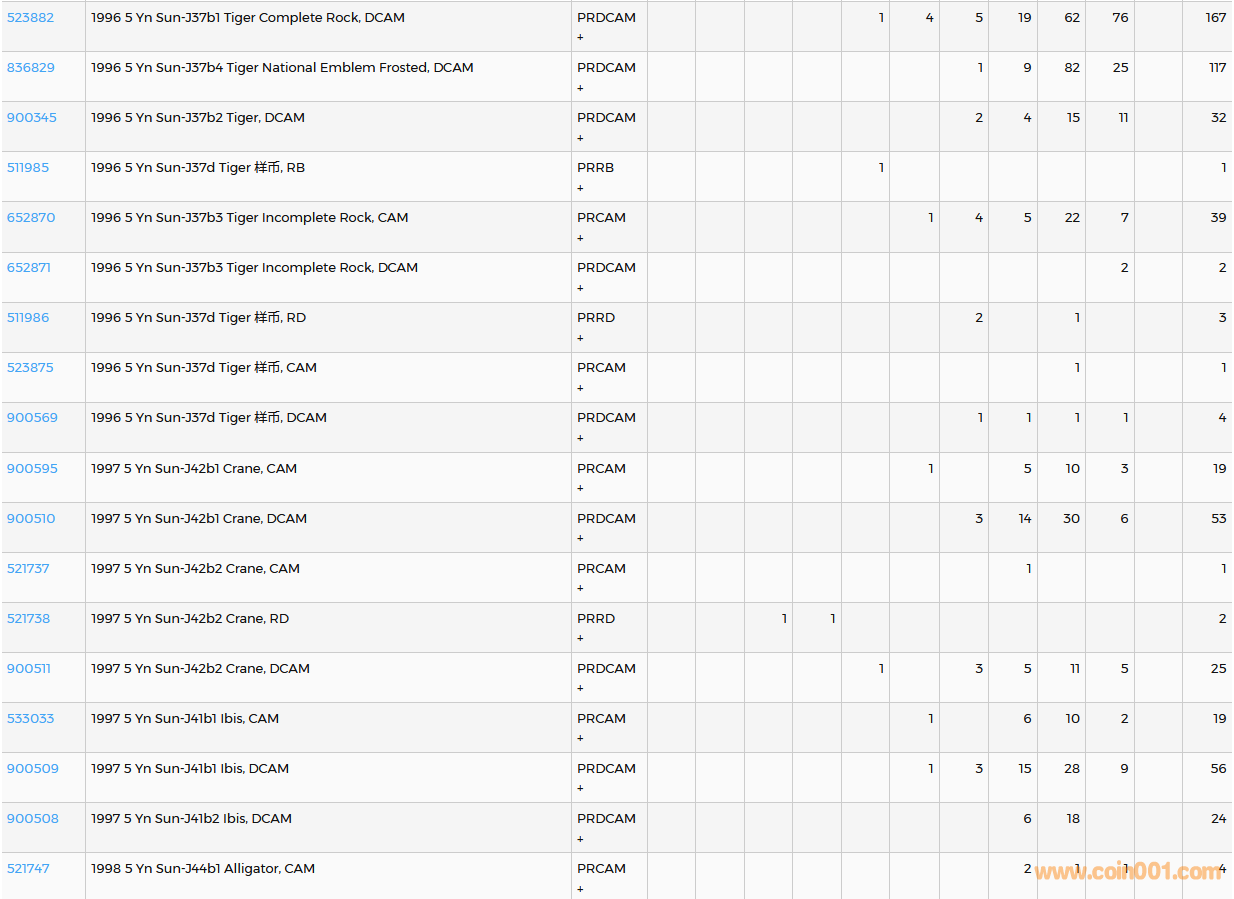Expand plus sign below PRDCAM for row 900508
The image size is (1234, 899).
coord(580,839)
